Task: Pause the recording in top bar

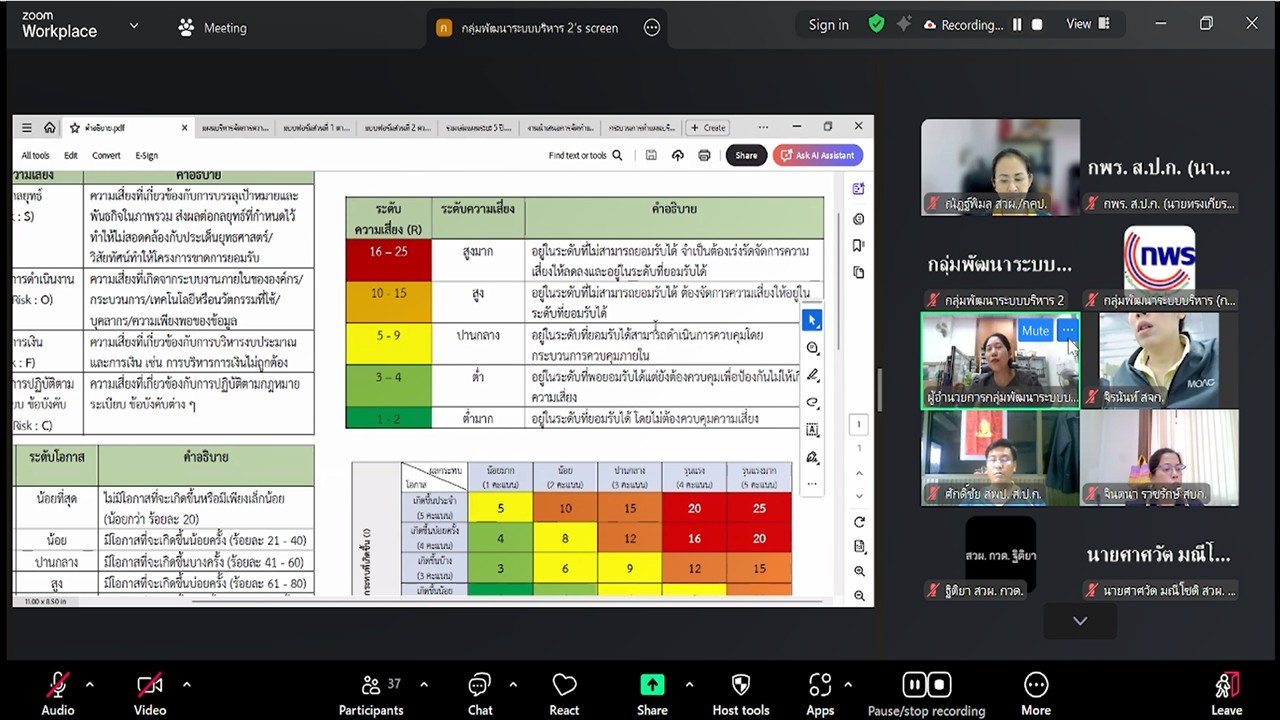Action: pos(1017,25)
